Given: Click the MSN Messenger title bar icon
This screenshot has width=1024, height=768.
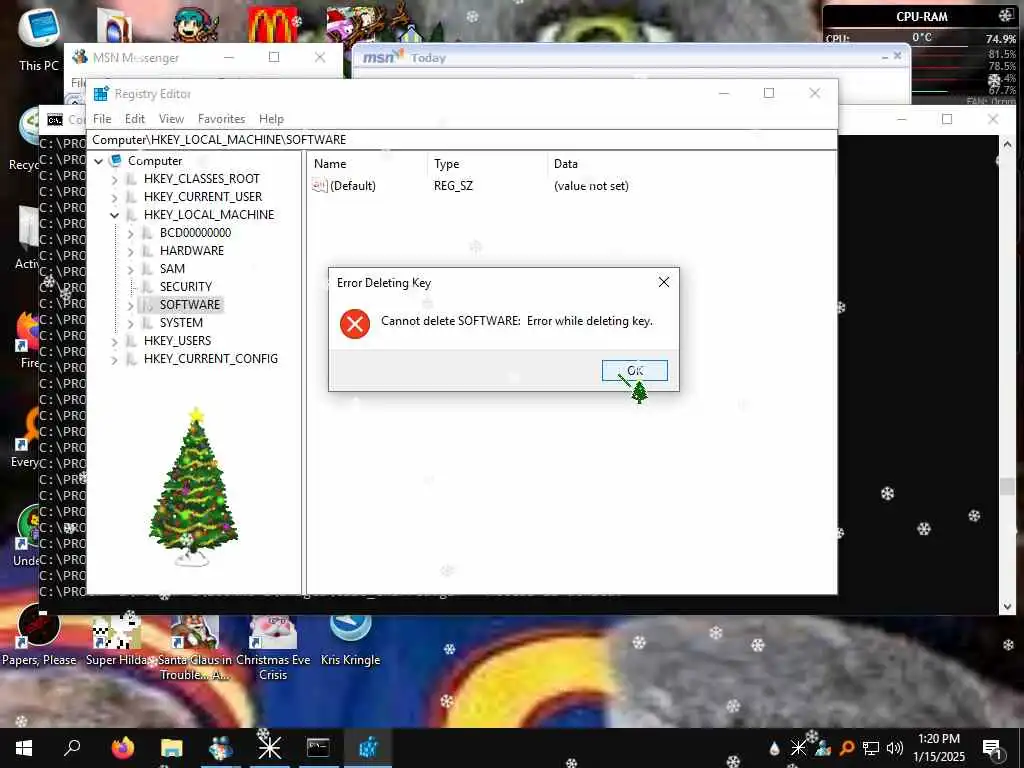Looking at the screenshot, I should coord(80,57).
